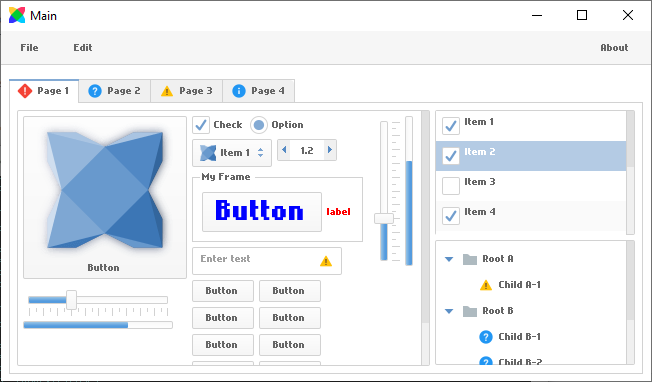Collapse the Root A tree node
The image size is (652, 382).
click(x=449, y=259)
